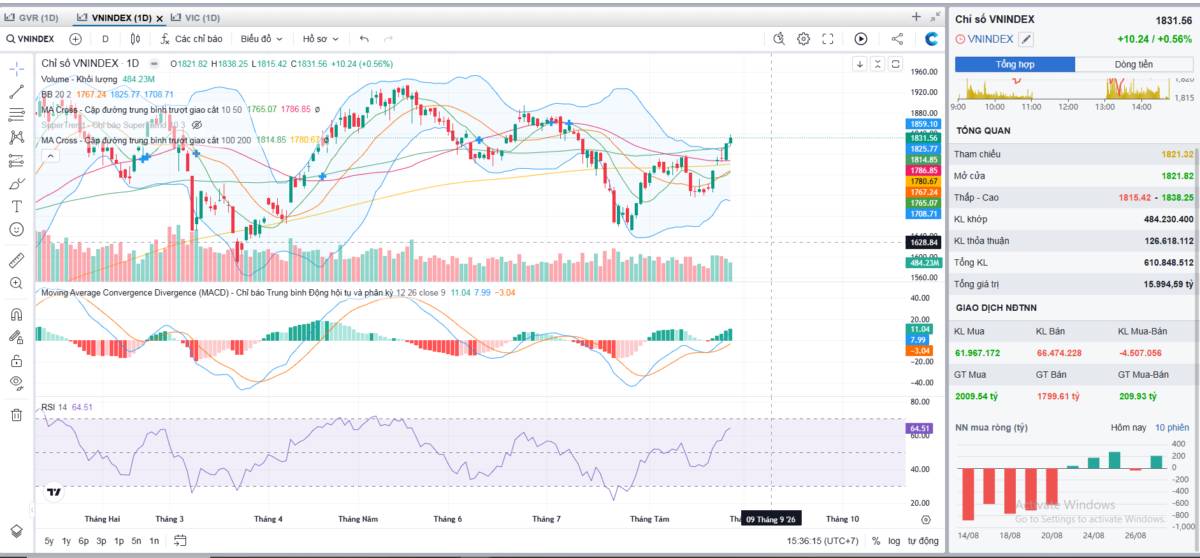Toggle stay in drawing mode

(x=16, y=337)
